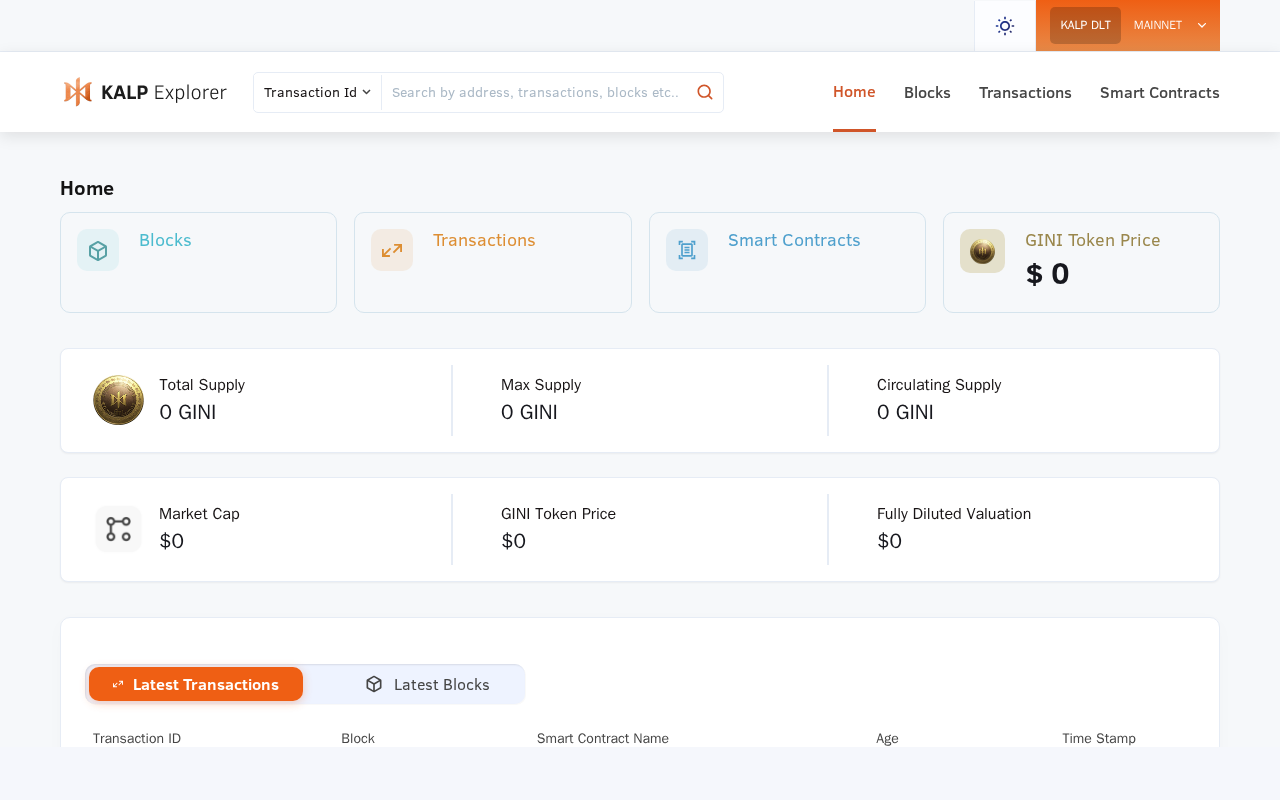Click the Transactions arrows card icon
Screen dimensions: 1280x800
(x=392, y=250)
